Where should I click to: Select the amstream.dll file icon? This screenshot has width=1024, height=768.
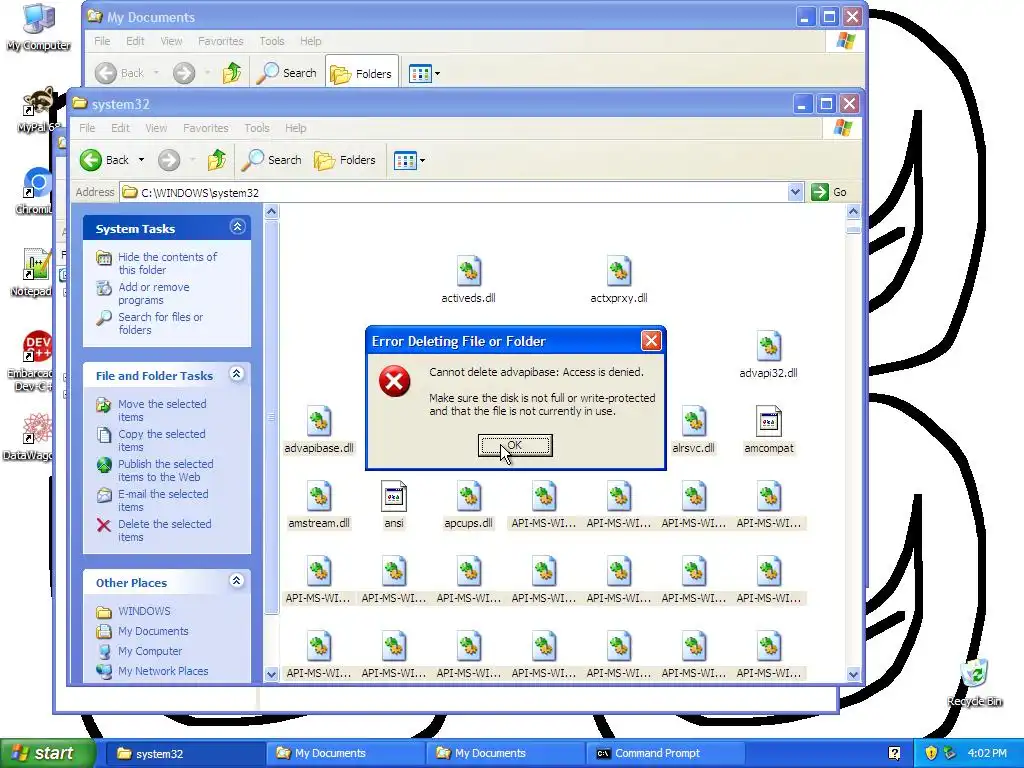[319, 496]
